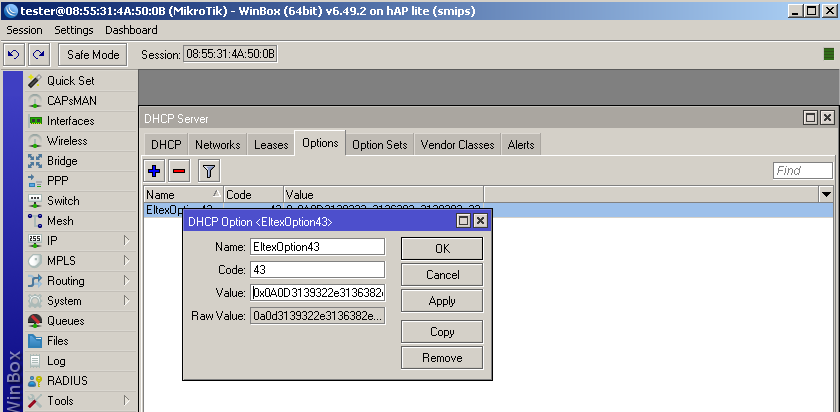
Task: Expand the Tools submenu arrow
Action: point(127,401)
